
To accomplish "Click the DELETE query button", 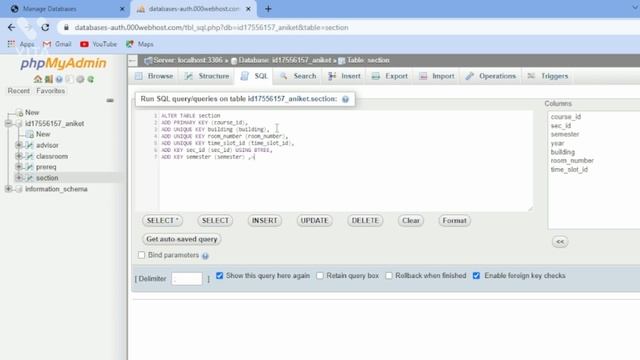I will pyautogui.click(x=365, y=220).
